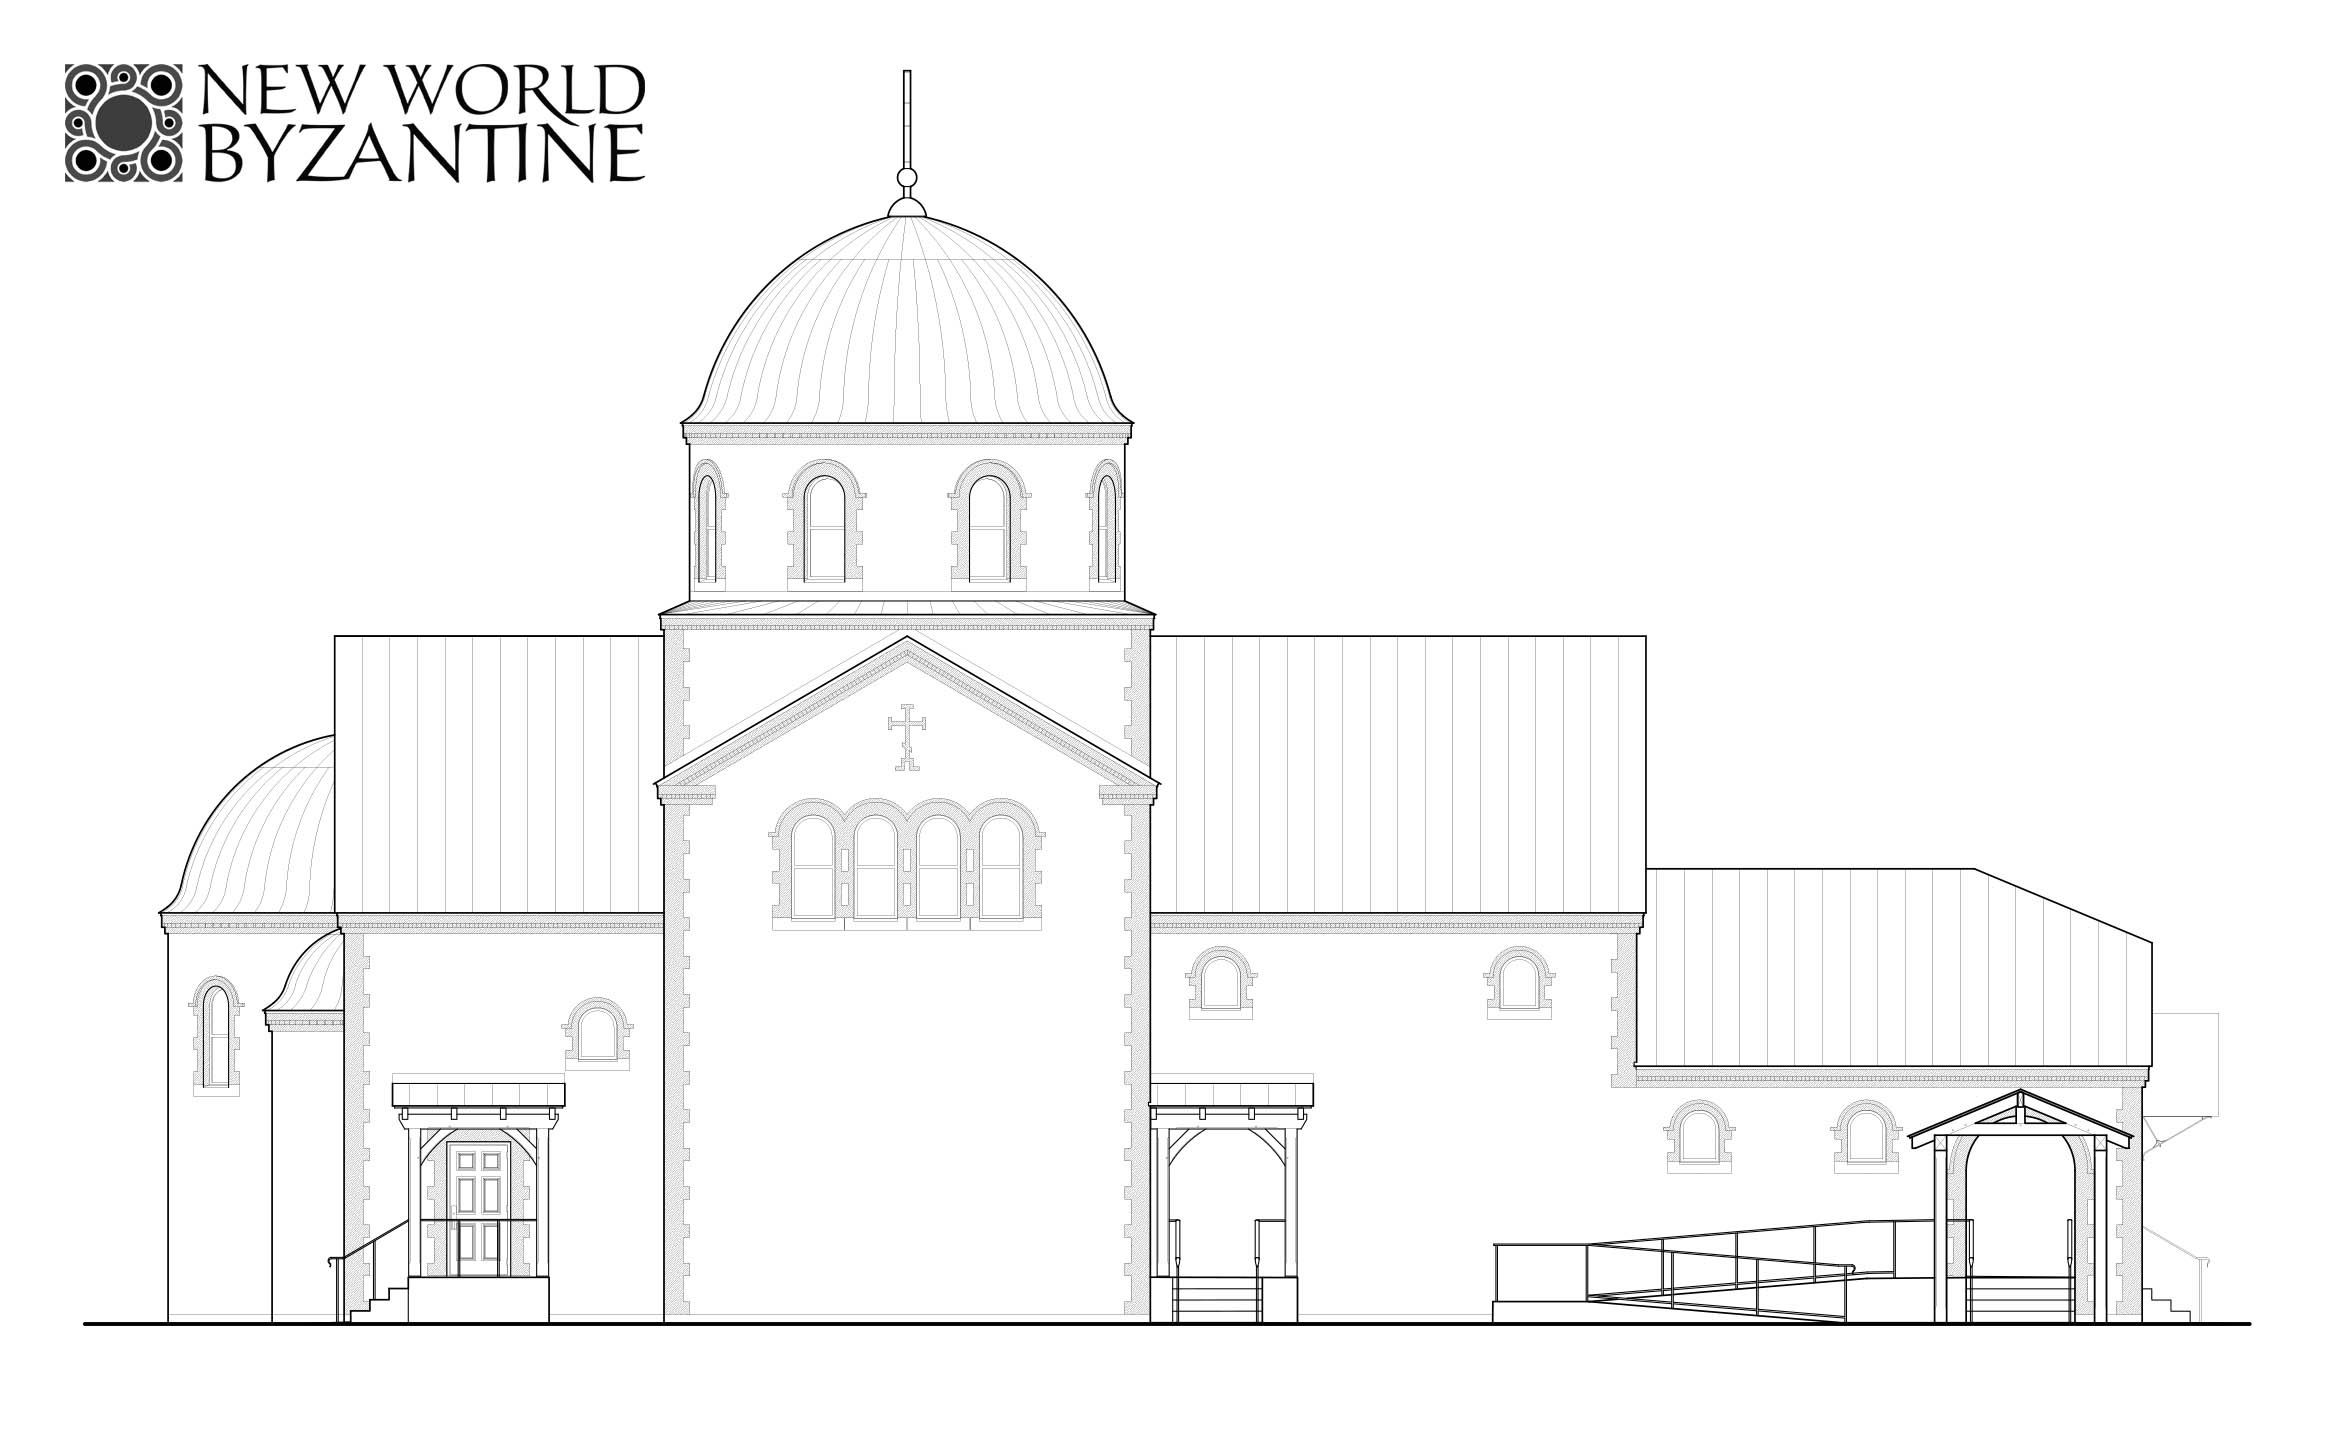Click flat porch canopy right of central tower

[1232, 1093]
